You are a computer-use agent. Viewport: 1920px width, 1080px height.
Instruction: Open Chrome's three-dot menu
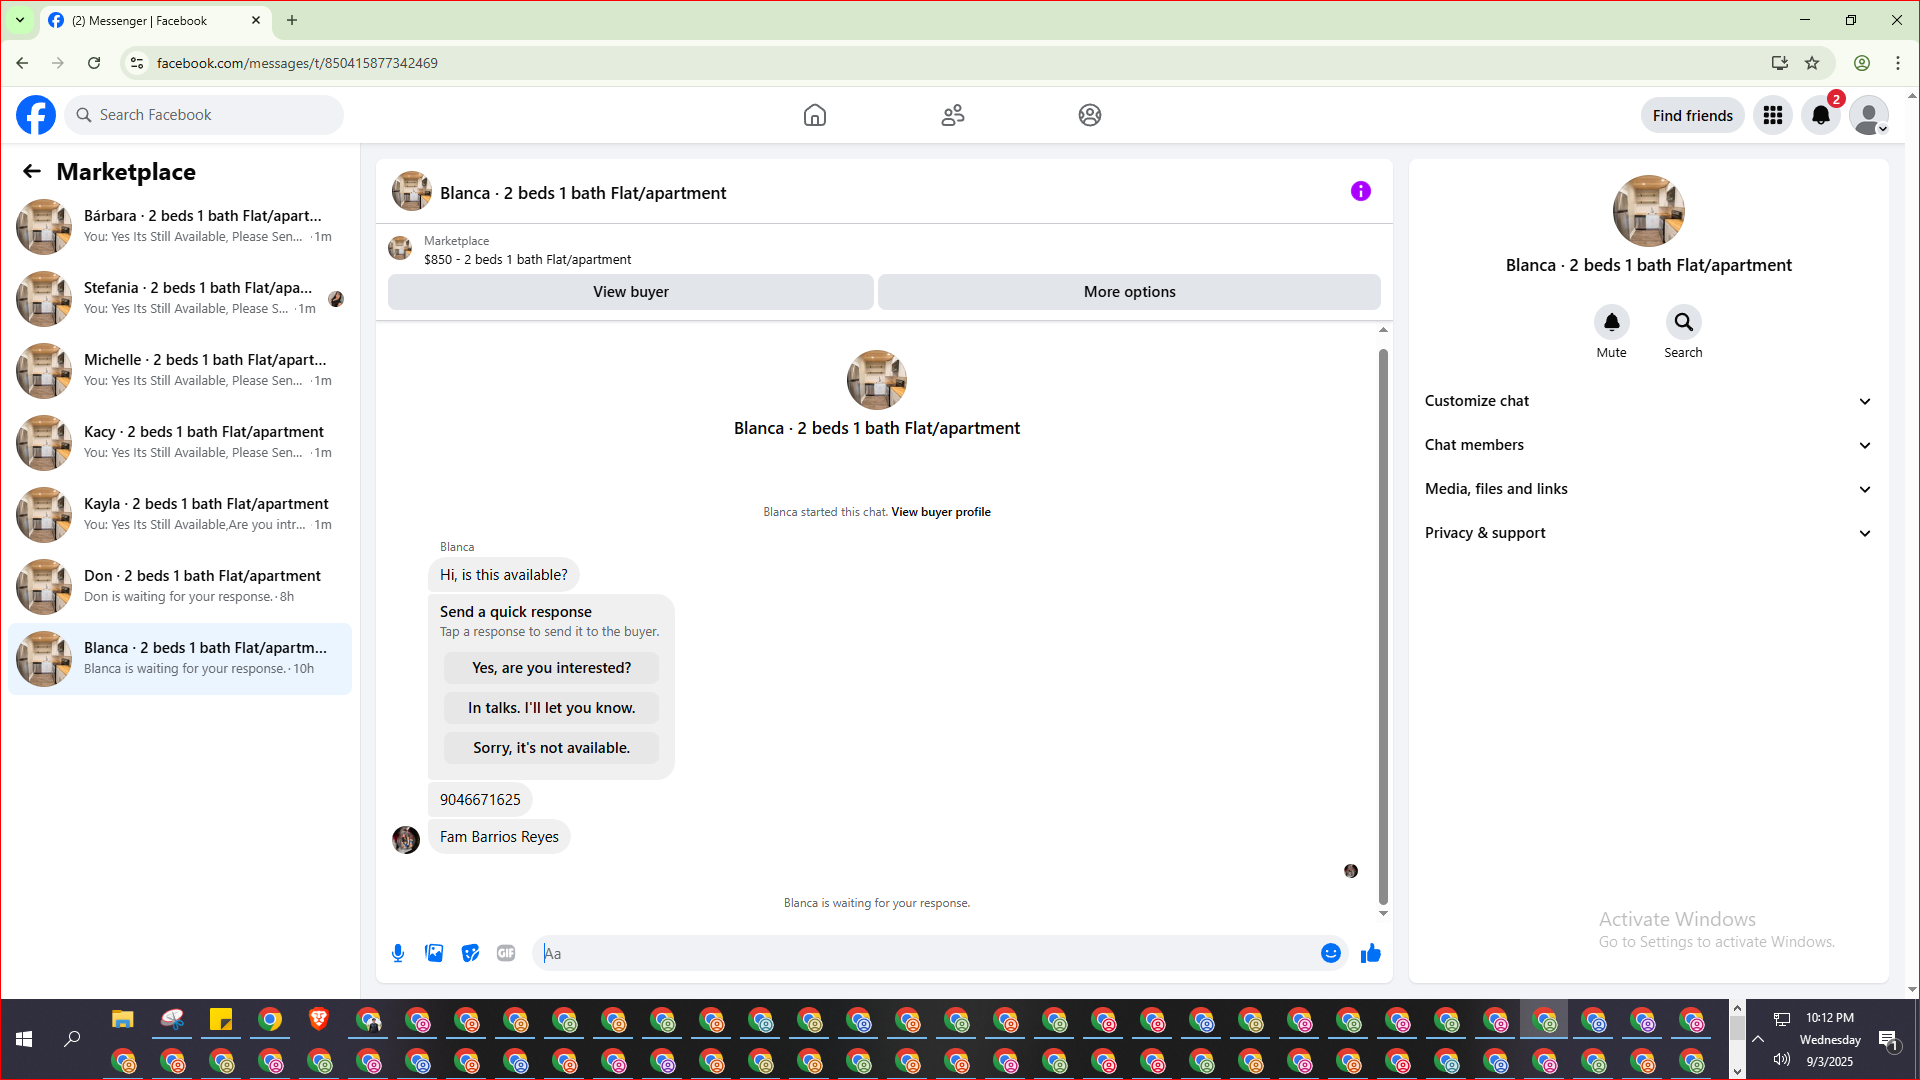point(1898,63)
